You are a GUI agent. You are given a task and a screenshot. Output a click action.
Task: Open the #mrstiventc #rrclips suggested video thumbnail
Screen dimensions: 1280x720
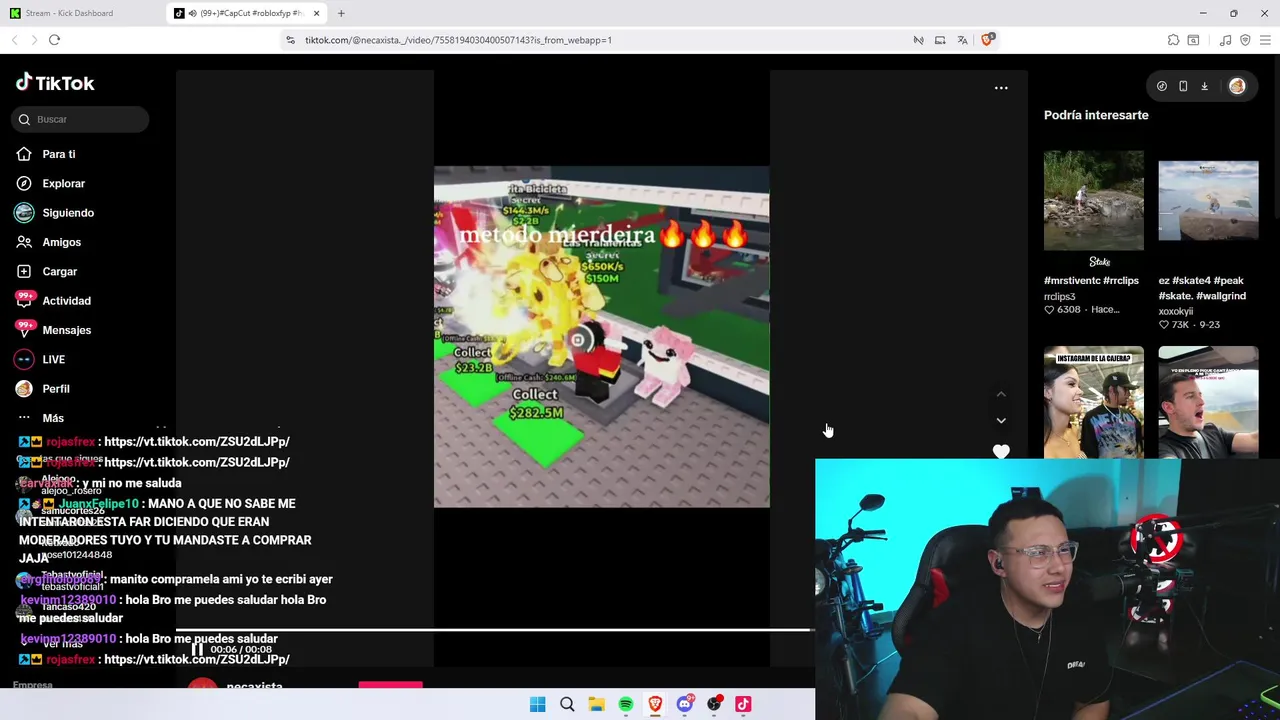(x=1093, y=200)
